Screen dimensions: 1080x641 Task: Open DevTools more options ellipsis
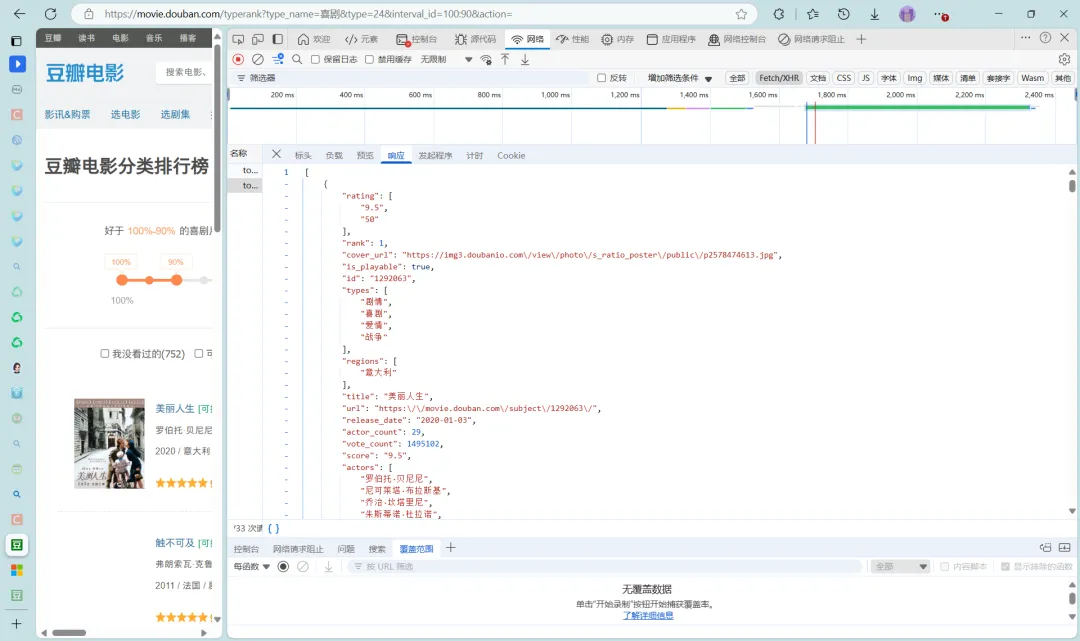[x=1026, y=38]
